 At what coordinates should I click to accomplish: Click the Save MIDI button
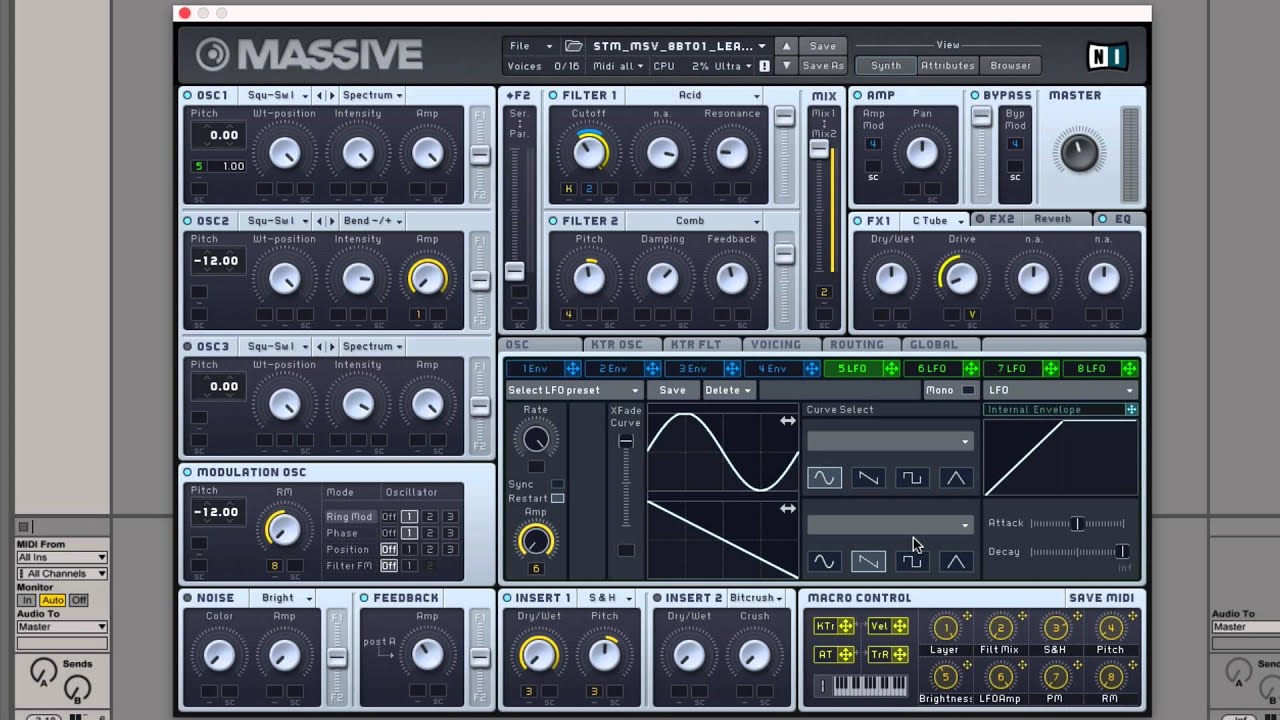[x=1101, y=598]
